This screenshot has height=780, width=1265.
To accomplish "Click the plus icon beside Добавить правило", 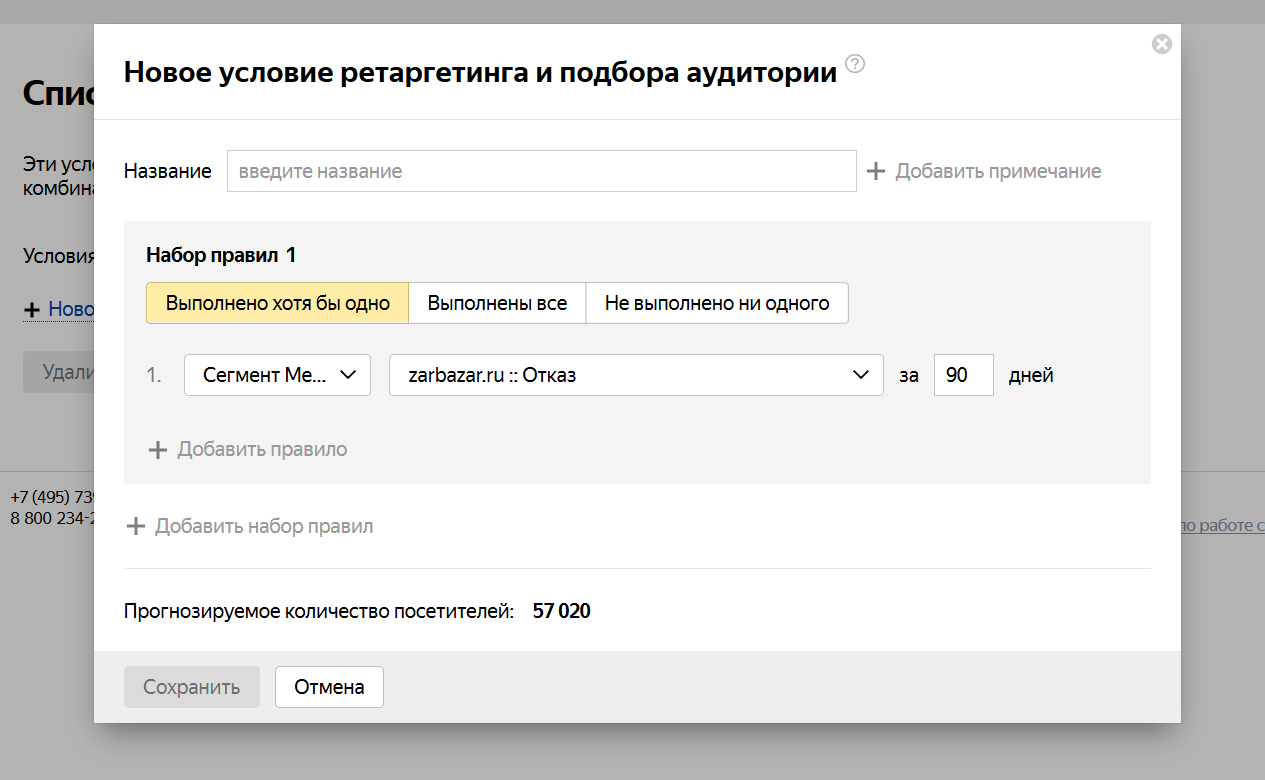I will (157, 450).
